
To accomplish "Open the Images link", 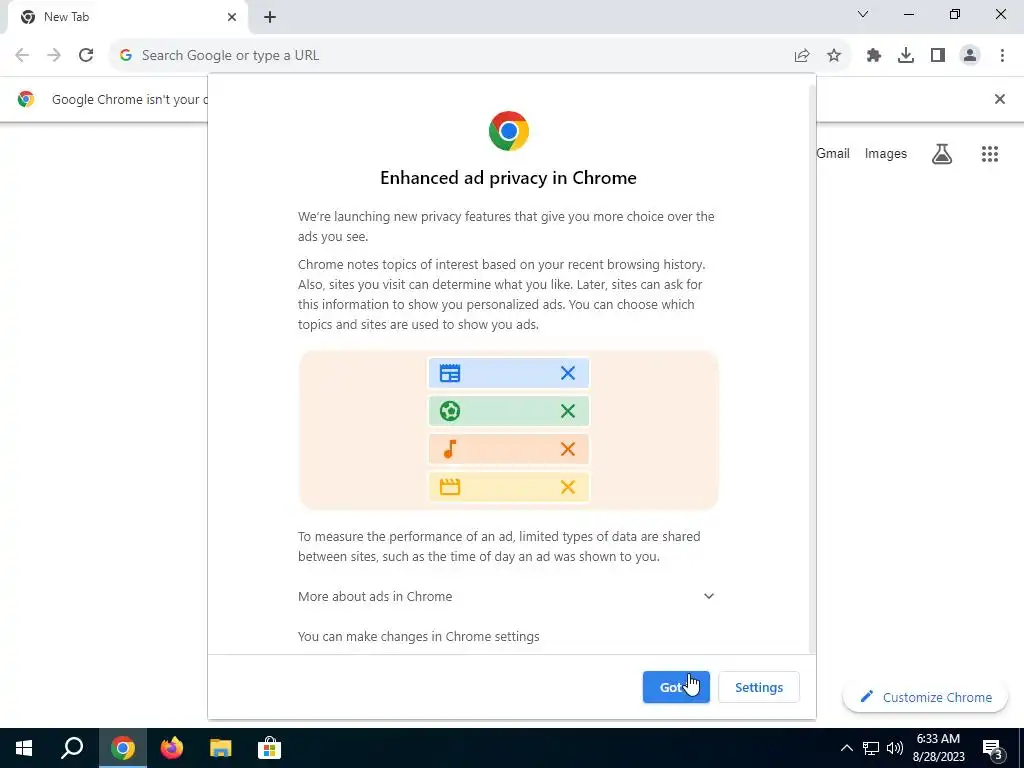I will point(886,153).
